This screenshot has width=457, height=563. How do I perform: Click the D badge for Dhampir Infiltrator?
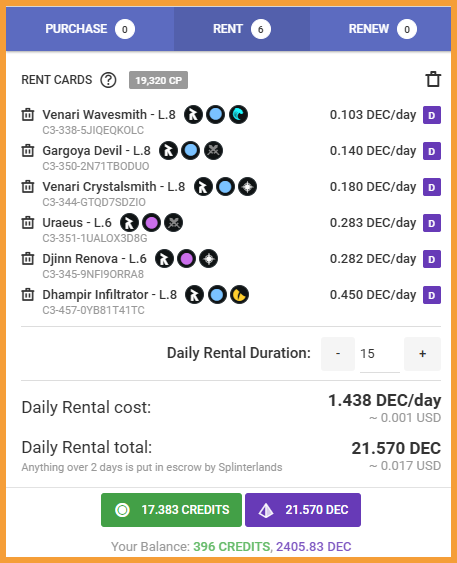(x=432, y=295)
